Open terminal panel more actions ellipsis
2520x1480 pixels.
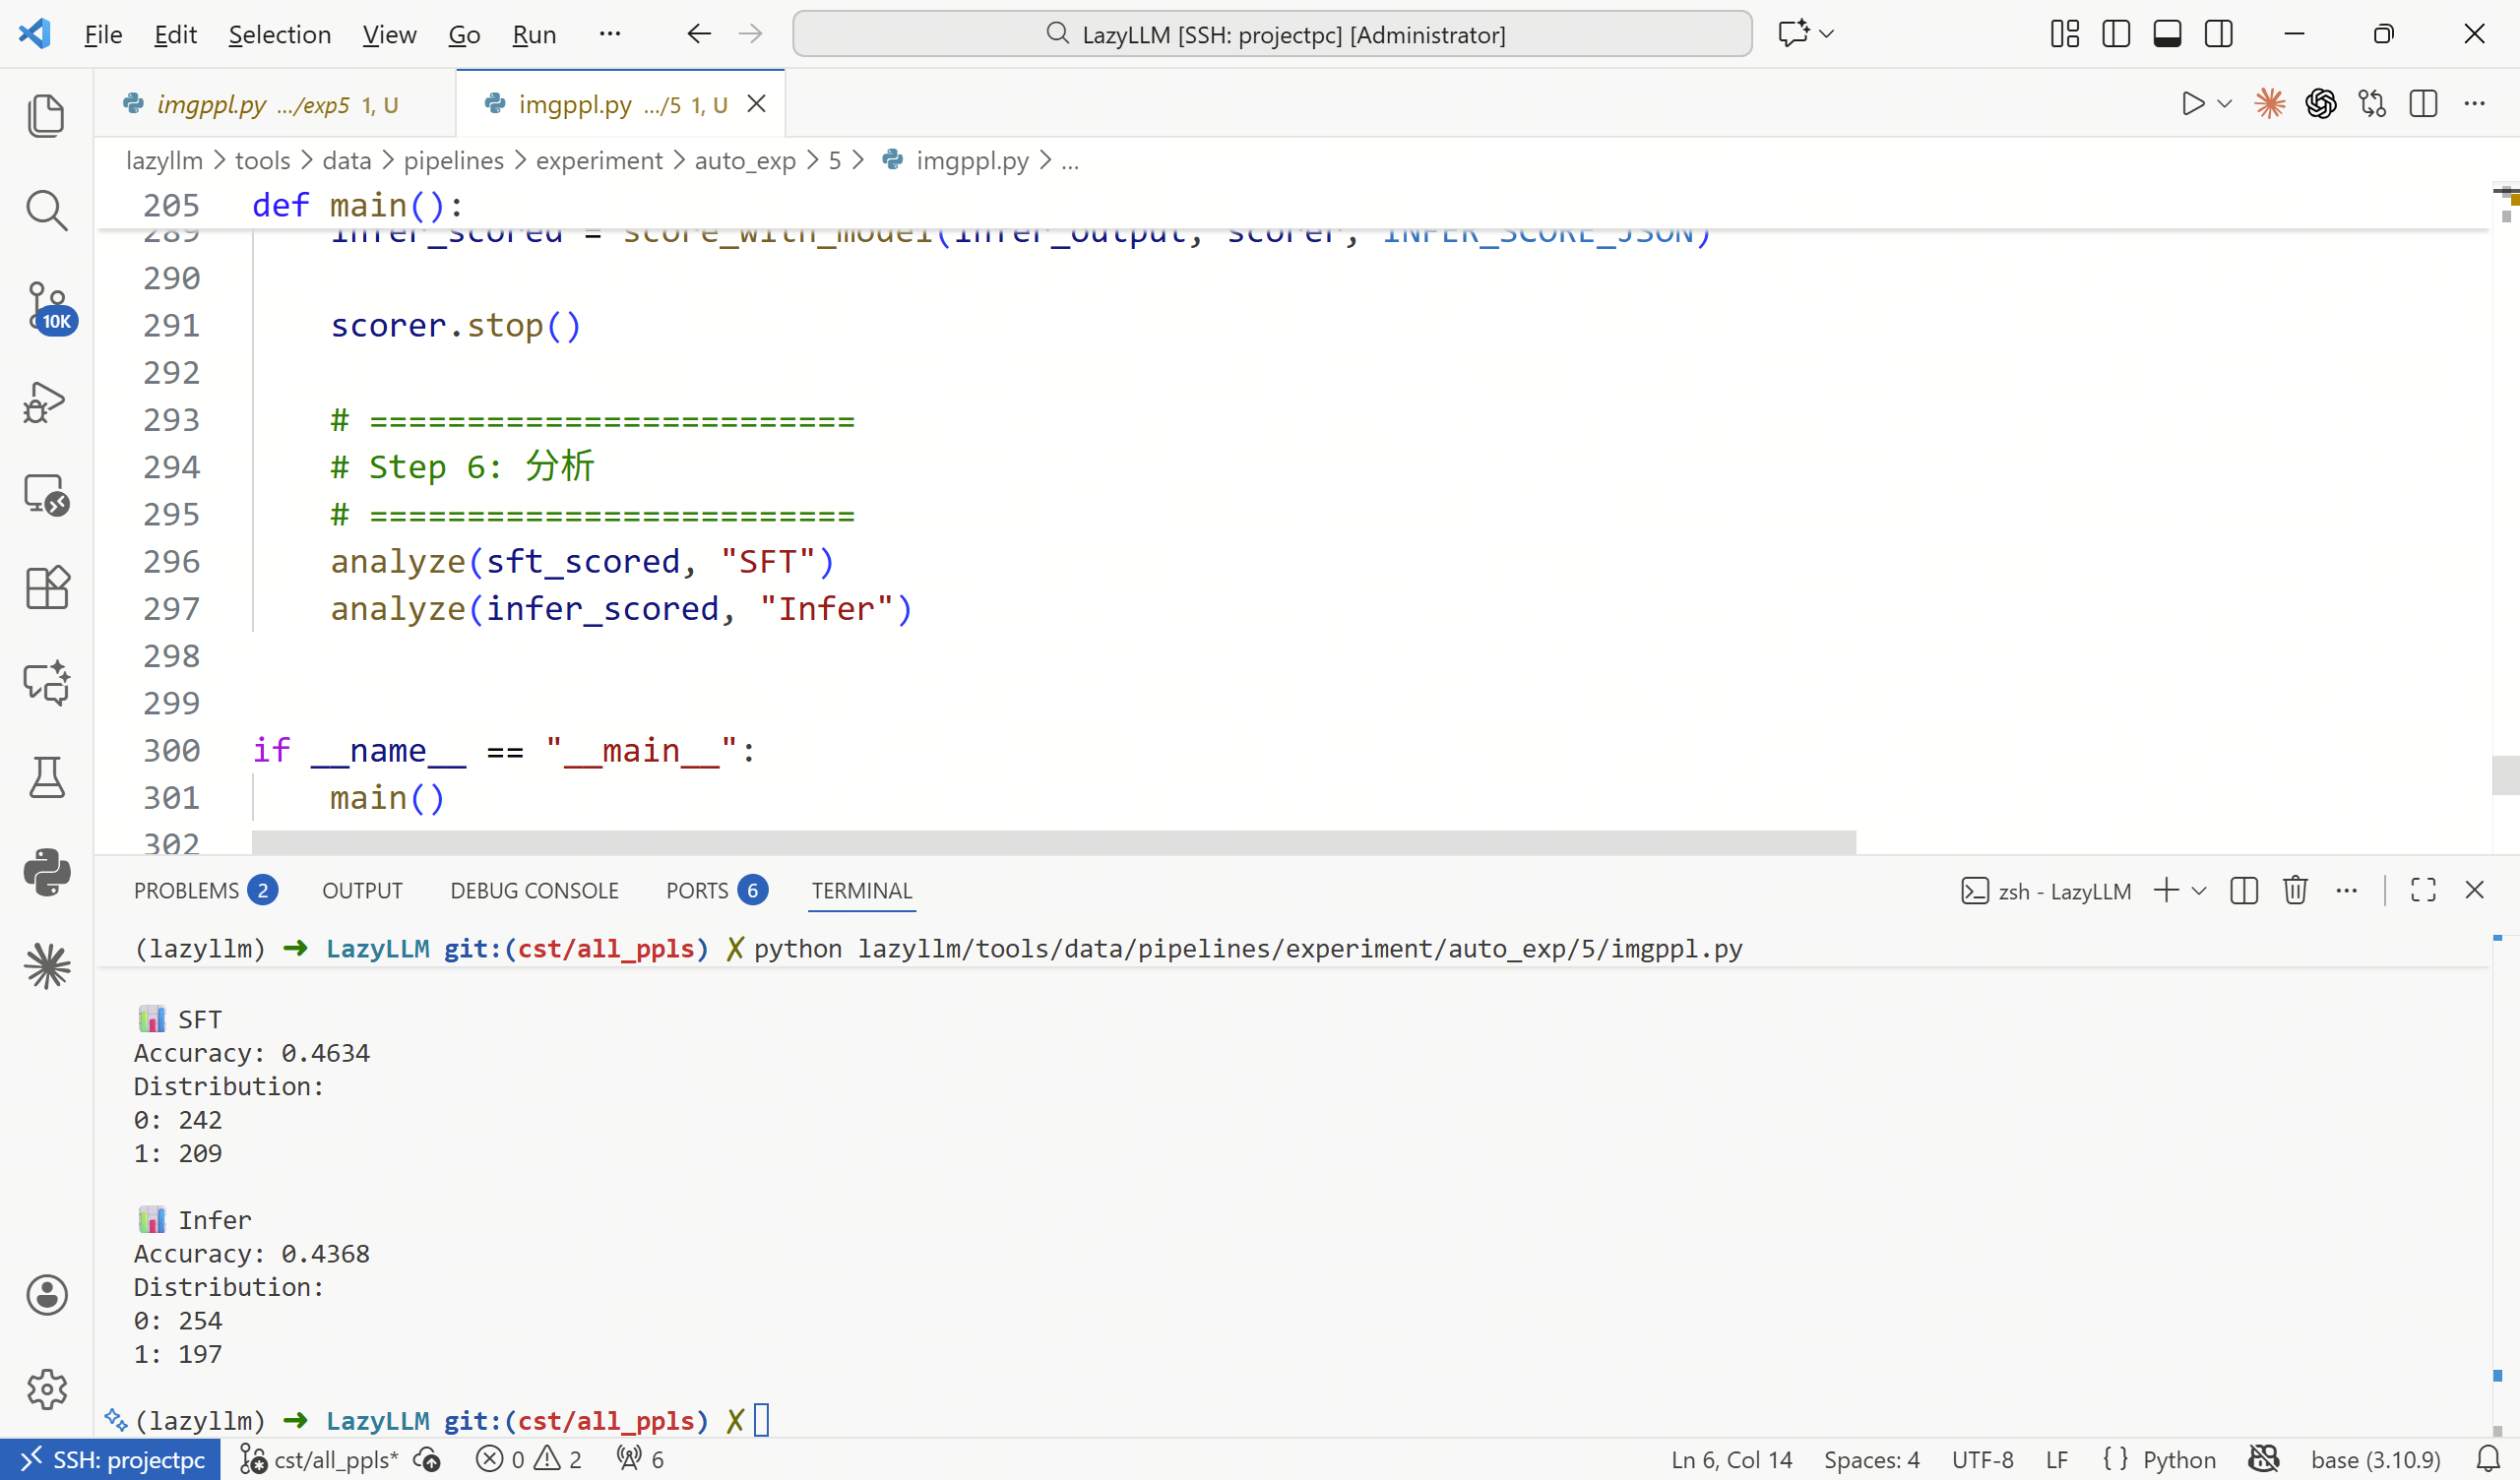(x=2346, y=890)
